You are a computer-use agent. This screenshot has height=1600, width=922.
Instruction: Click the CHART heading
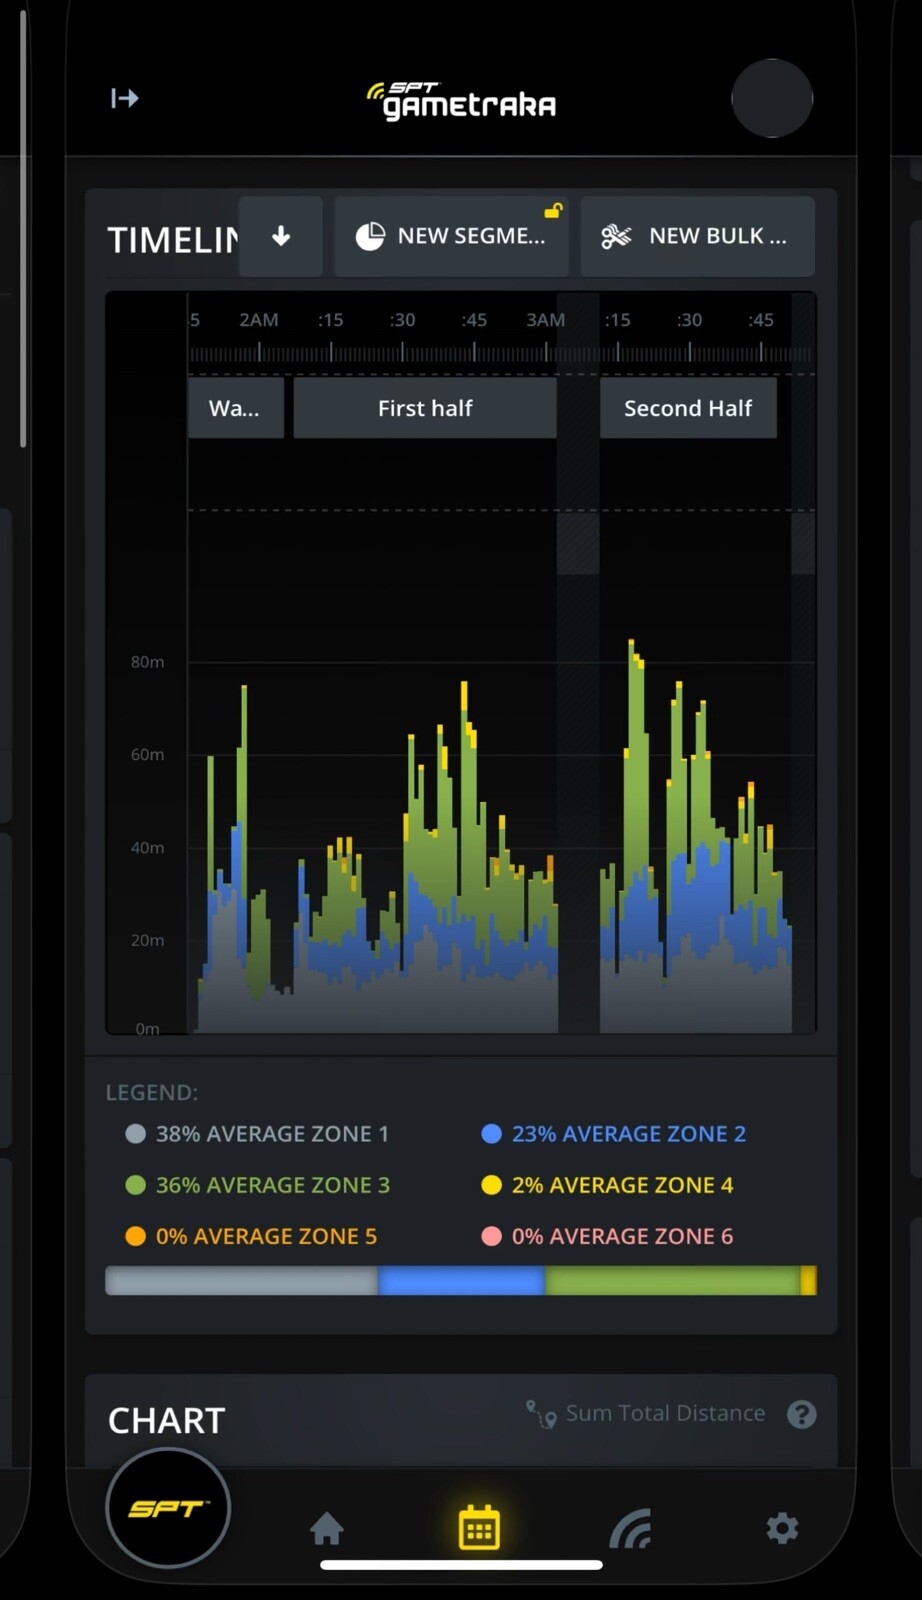tap(166, 1420)
